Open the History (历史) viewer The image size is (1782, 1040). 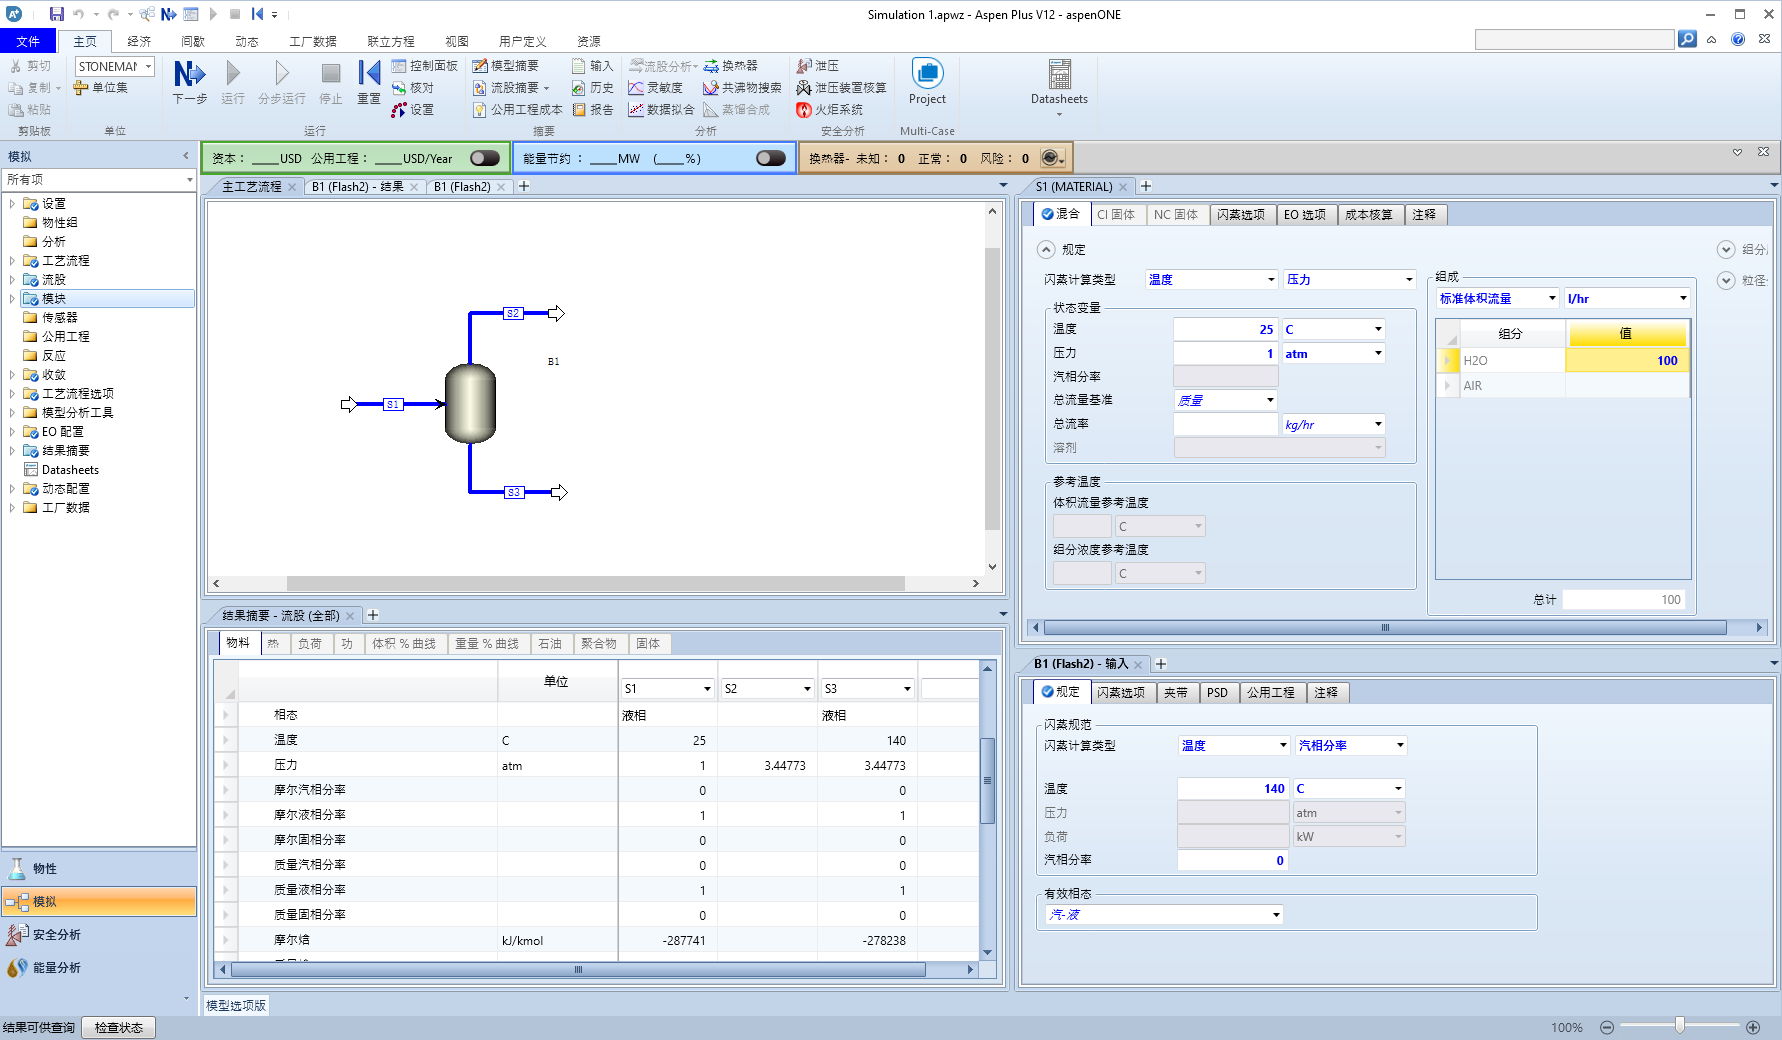[x=592, y=88]
